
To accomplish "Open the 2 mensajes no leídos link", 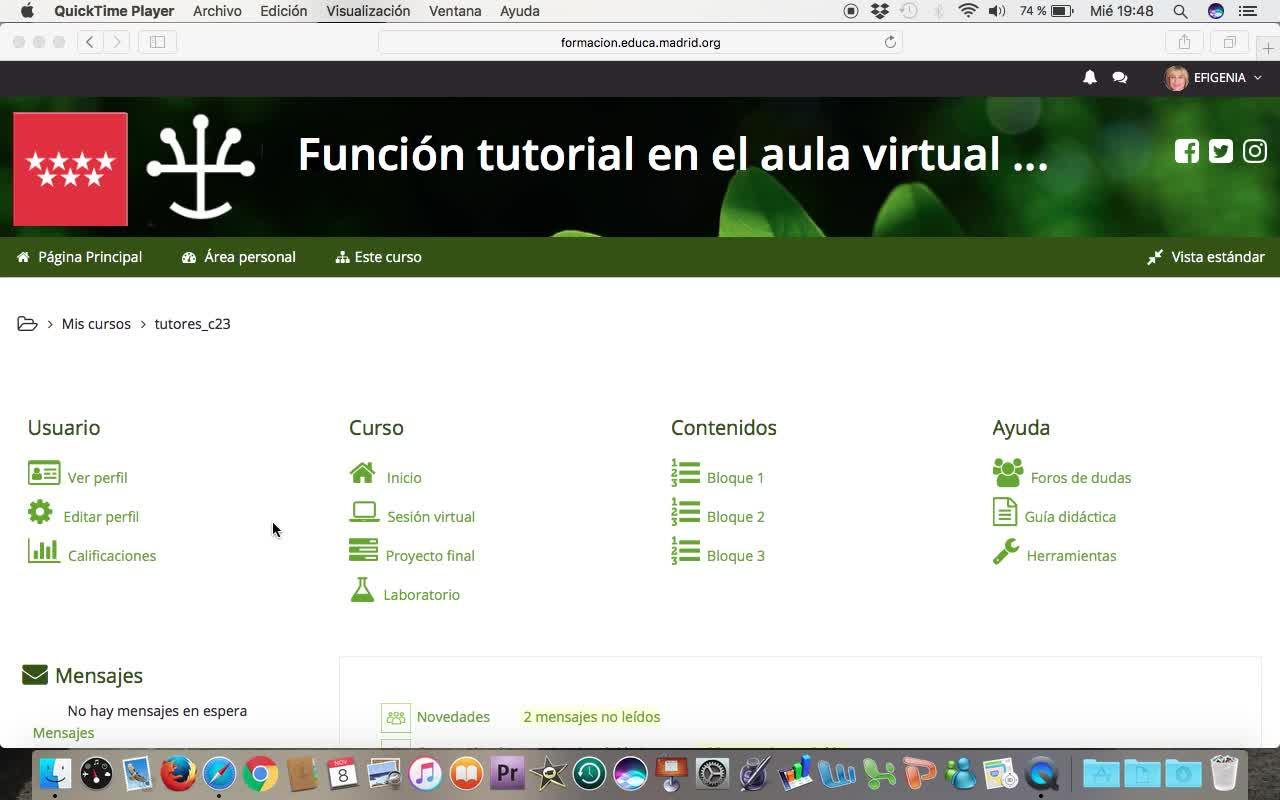I will [x=592, y=717].
